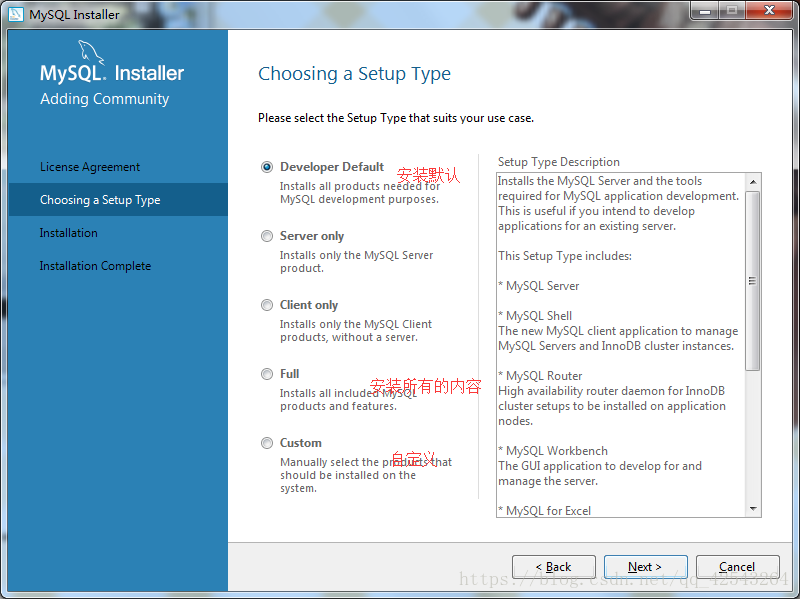
Task: Click 'This Setup Type includes:' text
Action: [x=565, y=256]
